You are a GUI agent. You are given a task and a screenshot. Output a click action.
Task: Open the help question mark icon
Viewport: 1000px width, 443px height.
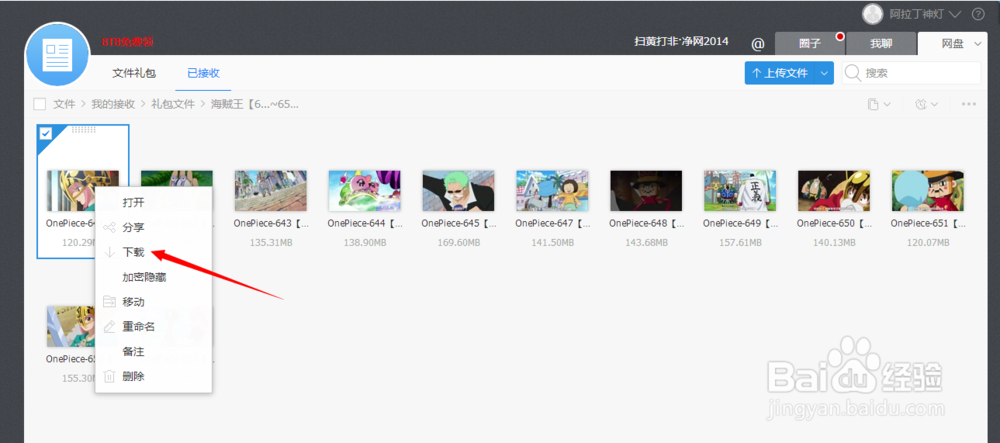978,14
